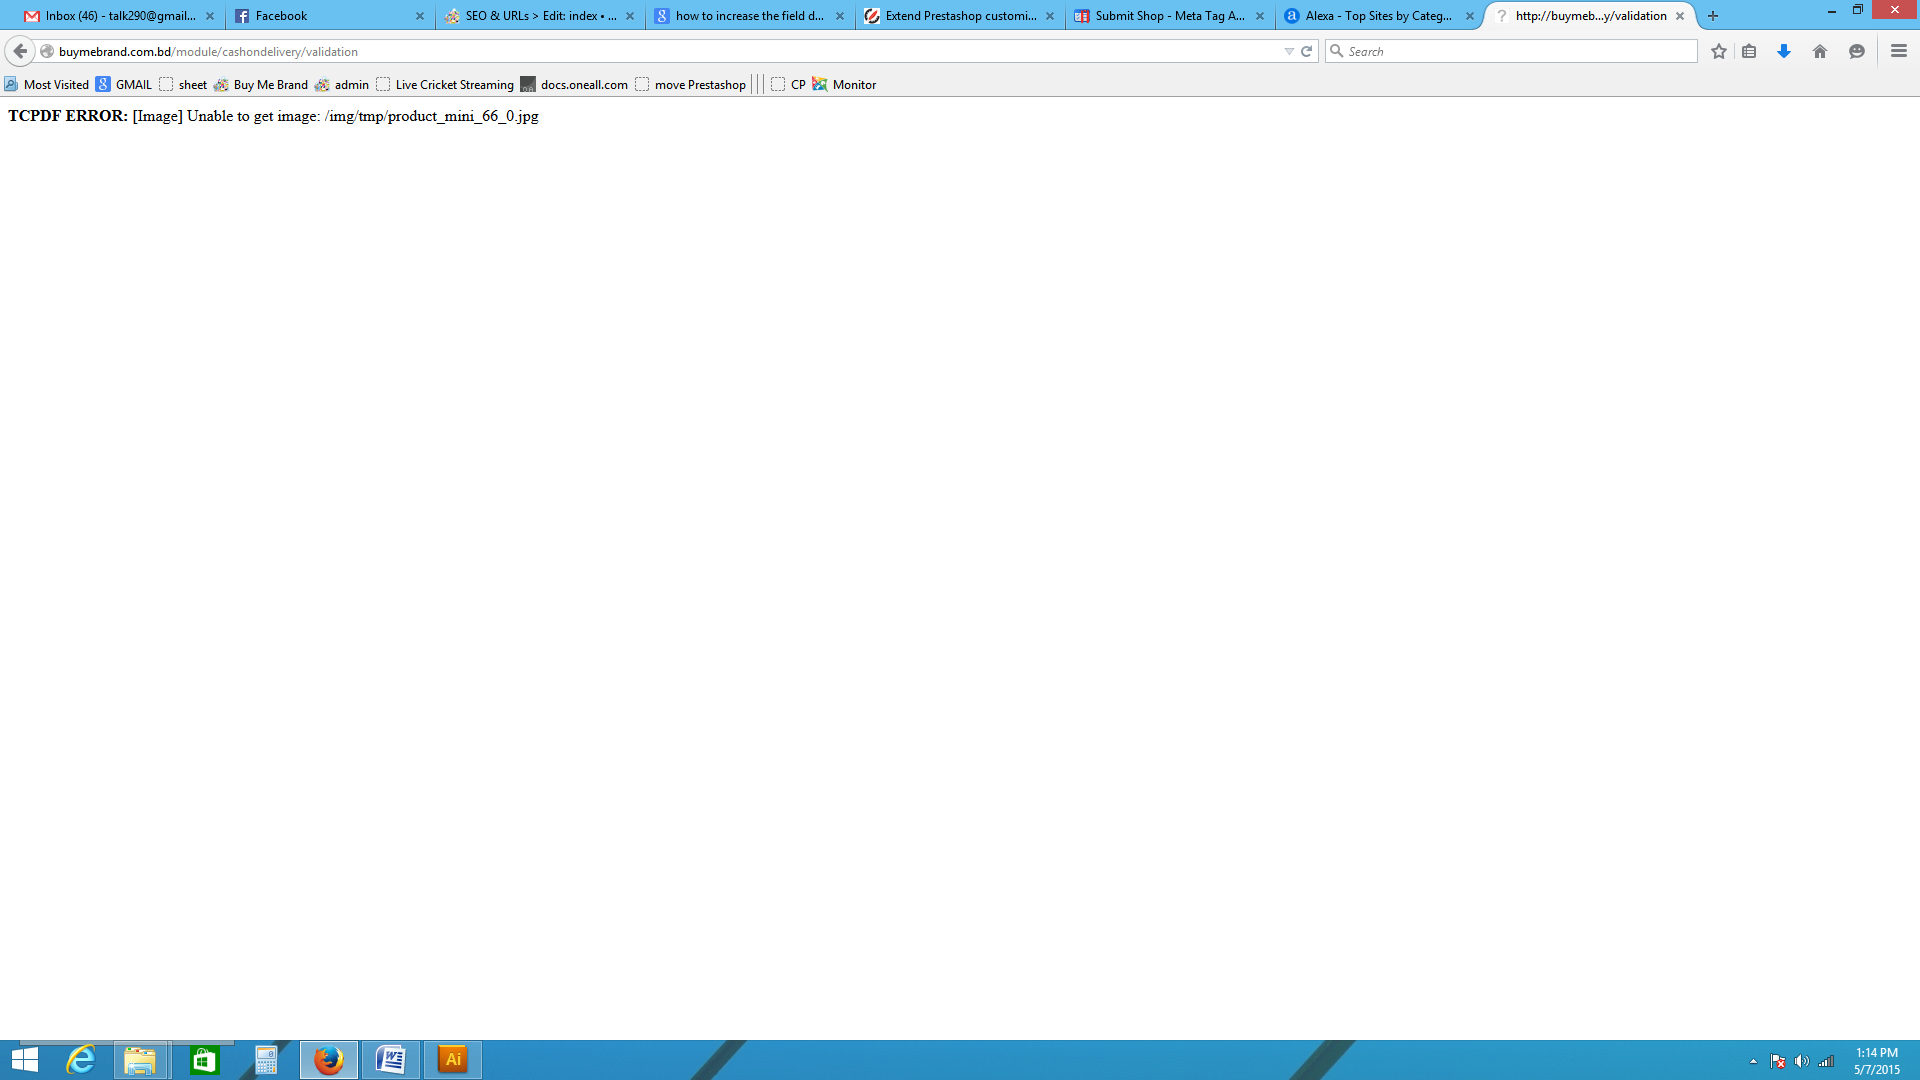The height and width of the screenshot is (1080, 1920).
Task: Reload the current page
Action: pos(1306,51)
